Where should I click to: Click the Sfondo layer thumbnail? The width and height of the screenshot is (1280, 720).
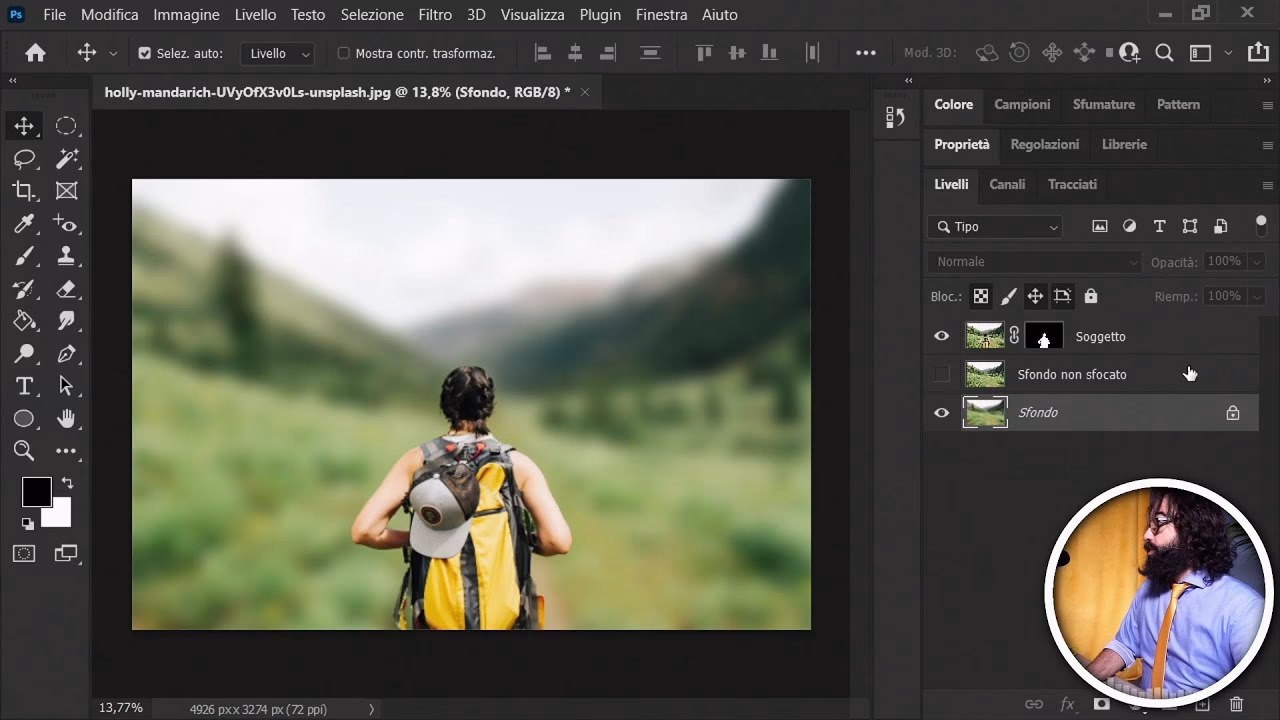985,412
